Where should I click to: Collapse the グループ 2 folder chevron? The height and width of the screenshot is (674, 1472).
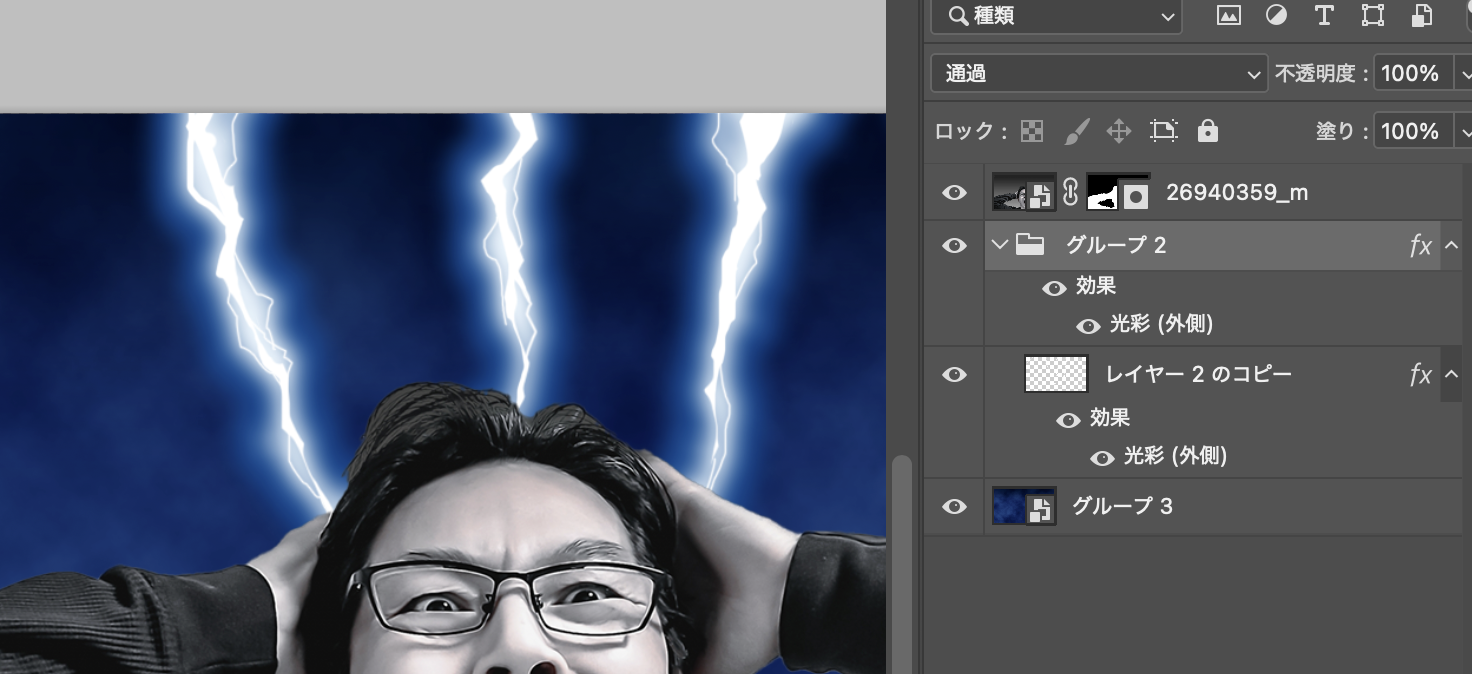pyautogui.click(x=999, y=245)
